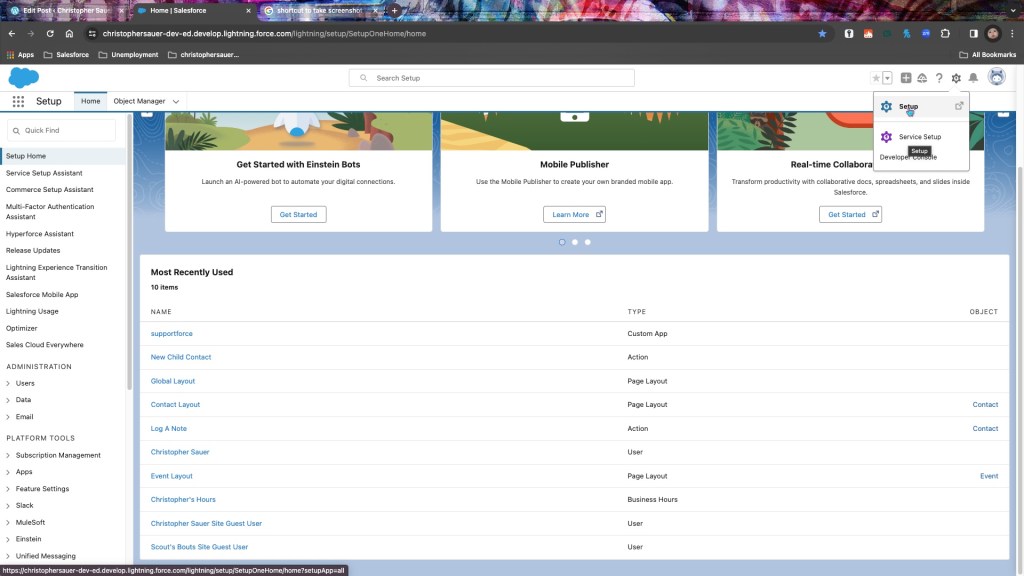1024x576 pixels.
Task: Open the Help question mark icon
Action: coord(939,78)
